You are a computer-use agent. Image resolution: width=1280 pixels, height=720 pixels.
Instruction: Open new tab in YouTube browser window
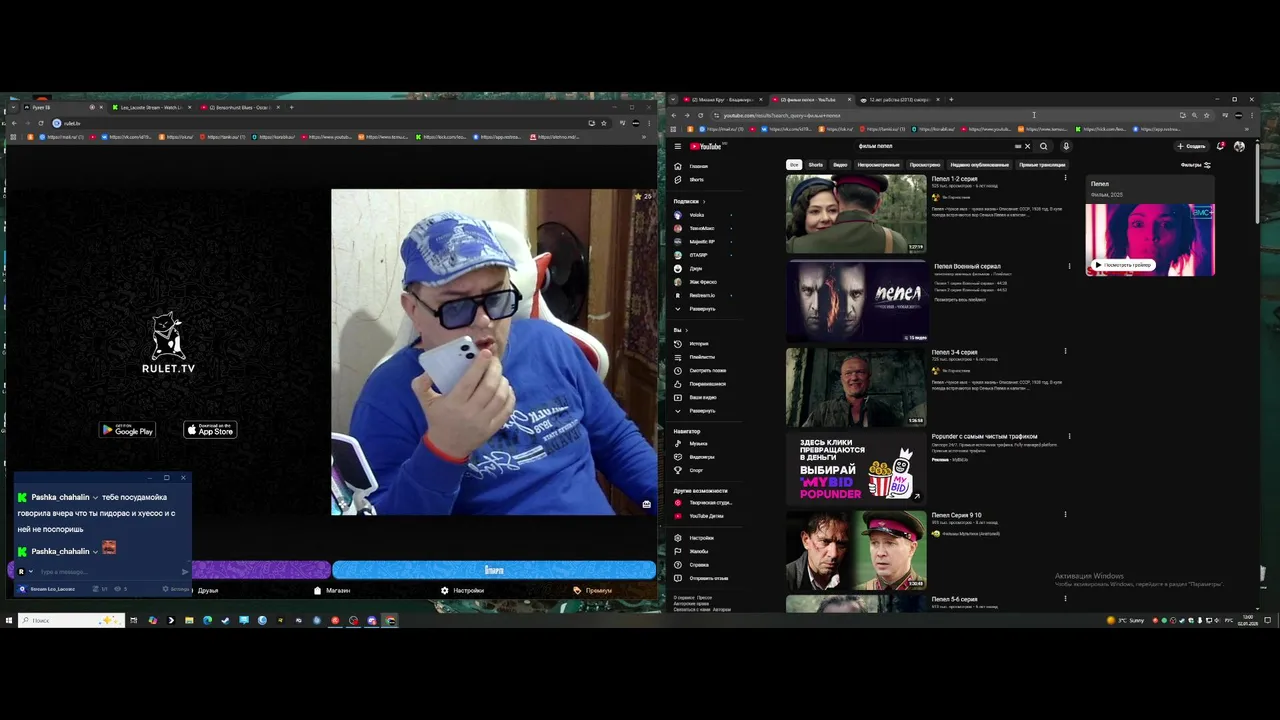click(x=951, y=99)
